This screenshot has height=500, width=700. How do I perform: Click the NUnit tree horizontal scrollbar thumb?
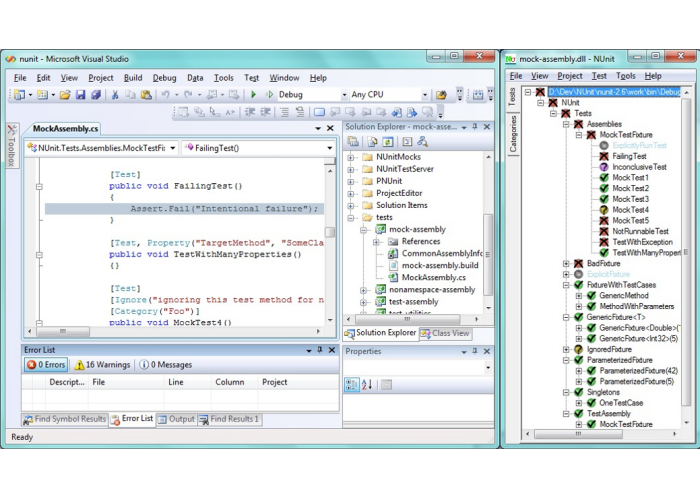pyautogui.click(x=578, y=433)
